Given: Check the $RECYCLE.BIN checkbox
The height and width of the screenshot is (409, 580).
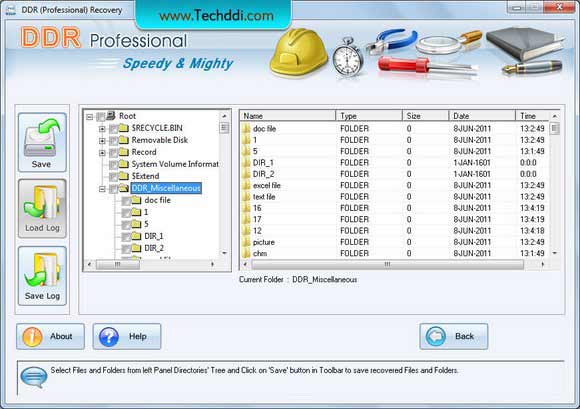Looking at the screenshot, I should pyautogui.click(x=114, y=129).
